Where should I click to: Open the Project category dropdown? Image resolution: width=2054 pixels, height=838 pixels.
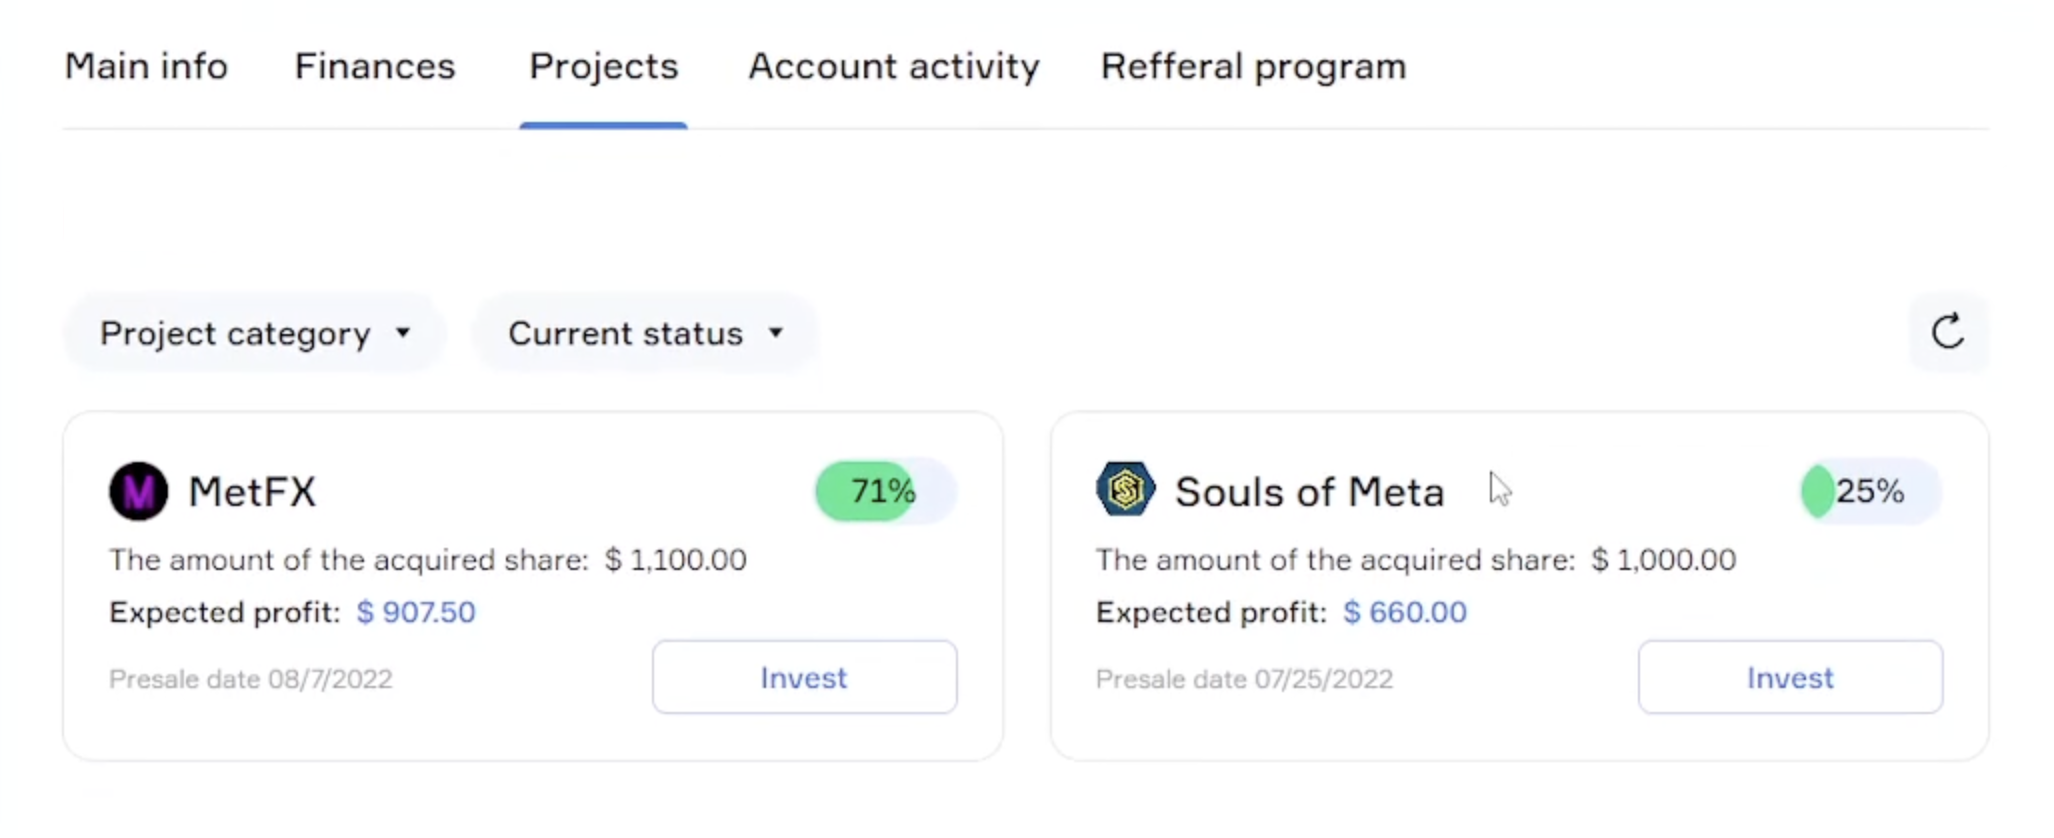tap(254, 333)
